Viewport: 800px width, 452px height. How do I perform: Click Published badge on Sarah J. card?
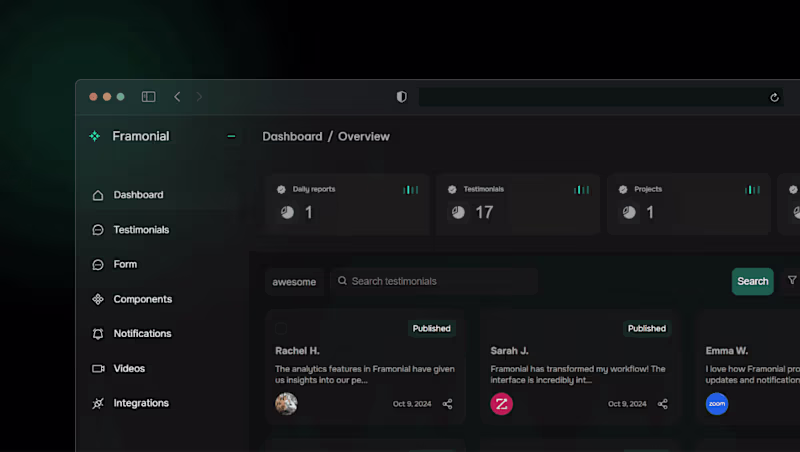coord(647,329)
